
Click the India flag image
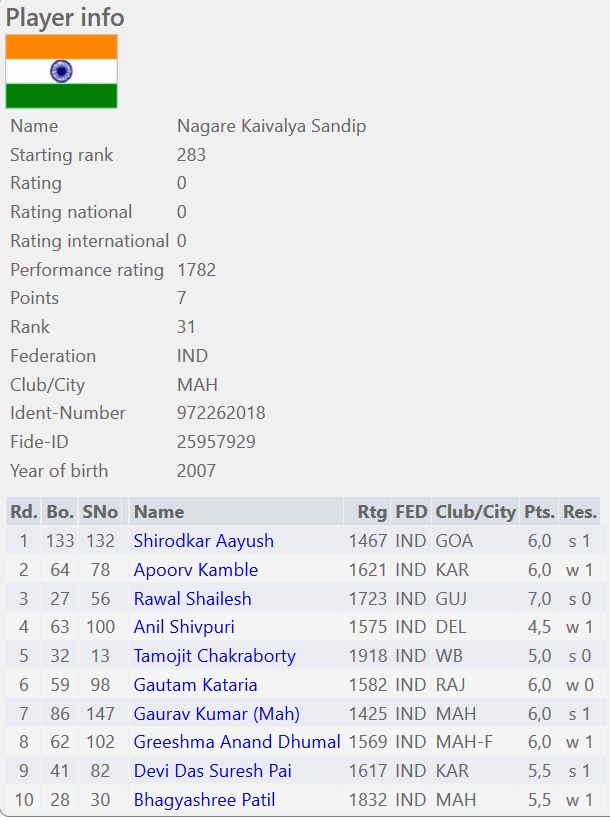tap(62, 71)
